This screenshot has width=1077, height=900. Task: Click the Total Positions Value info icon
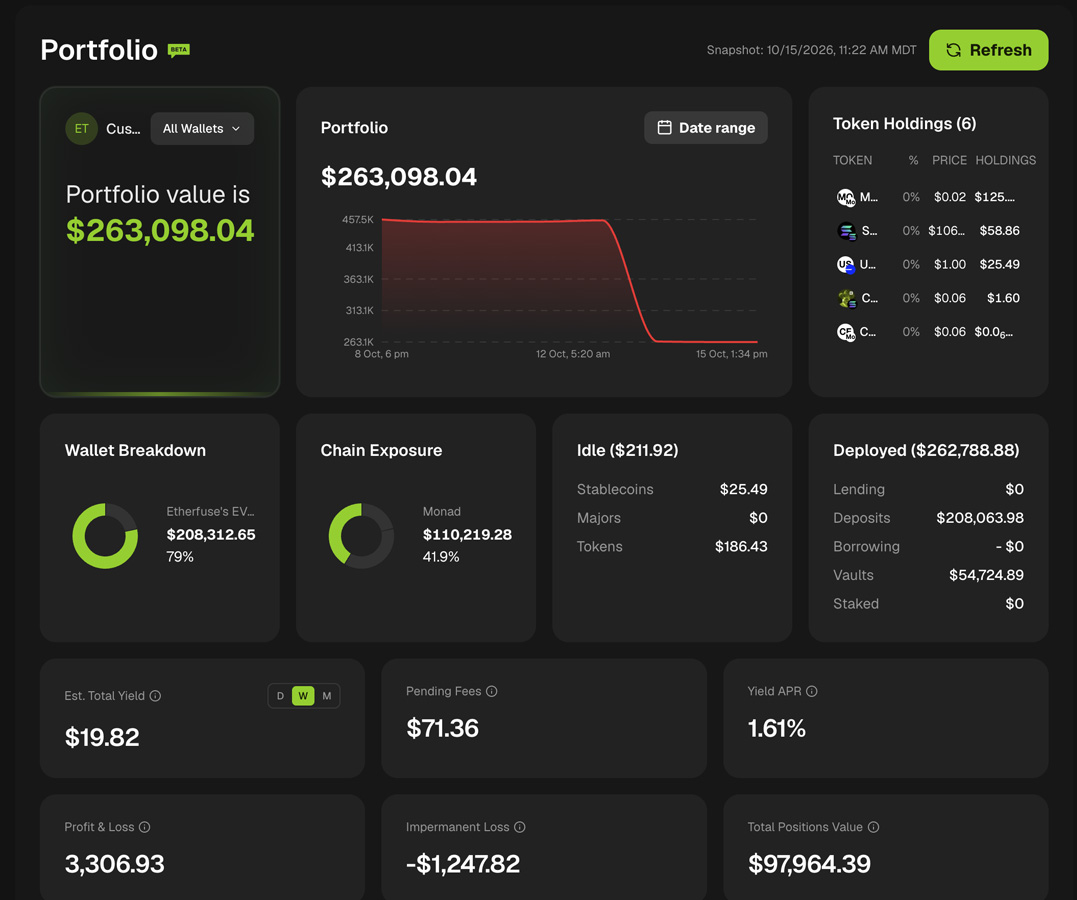[874, 827]
